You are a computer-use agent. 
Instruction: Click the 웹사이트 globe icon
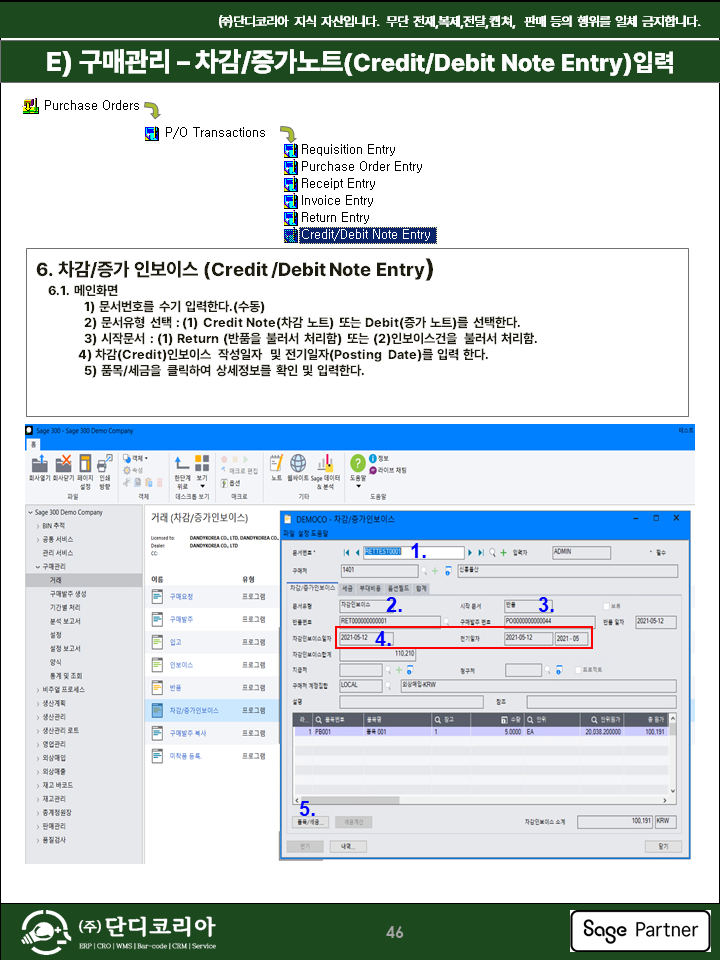click(x=298, y=463)
